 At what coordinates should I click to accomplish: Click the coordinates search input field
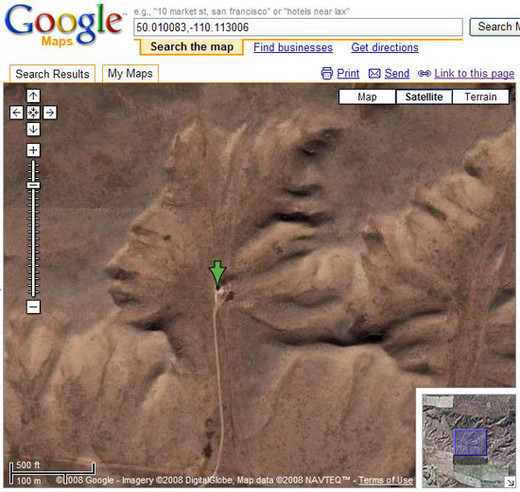pos(298,27)
